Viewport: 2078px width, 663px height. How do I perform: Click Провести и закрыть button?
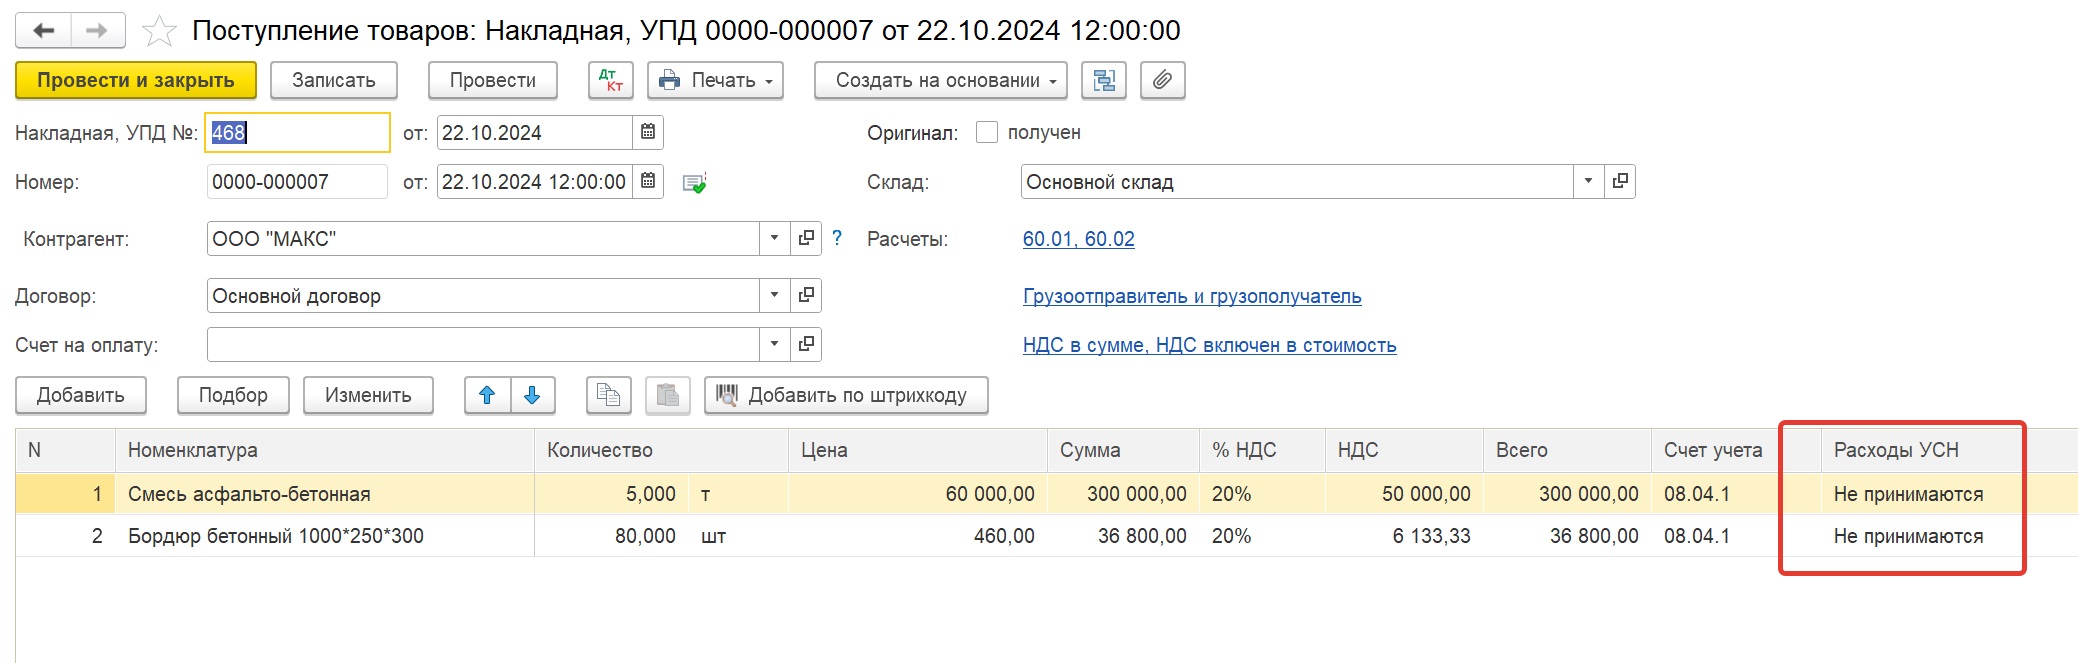[x=136, y=80]
